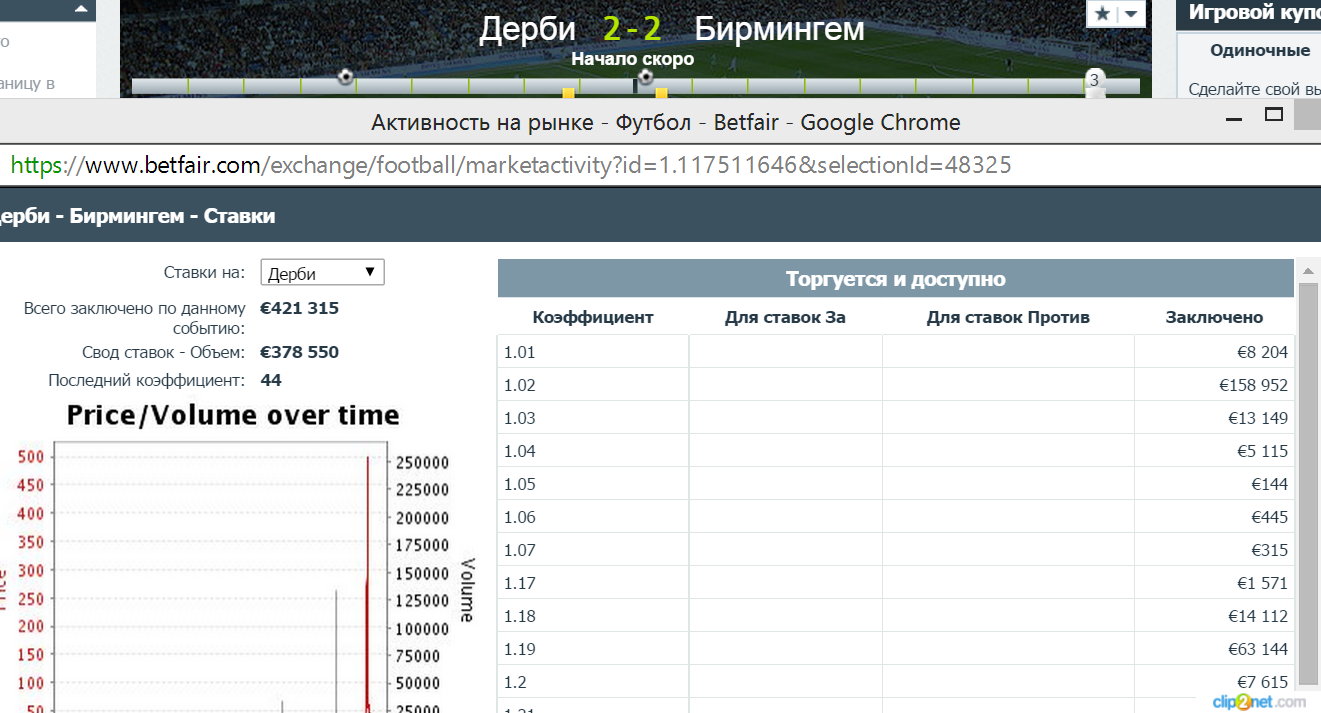Click the 'Для ставок Против' column header
The image size is (1321, 713).
1008,317
